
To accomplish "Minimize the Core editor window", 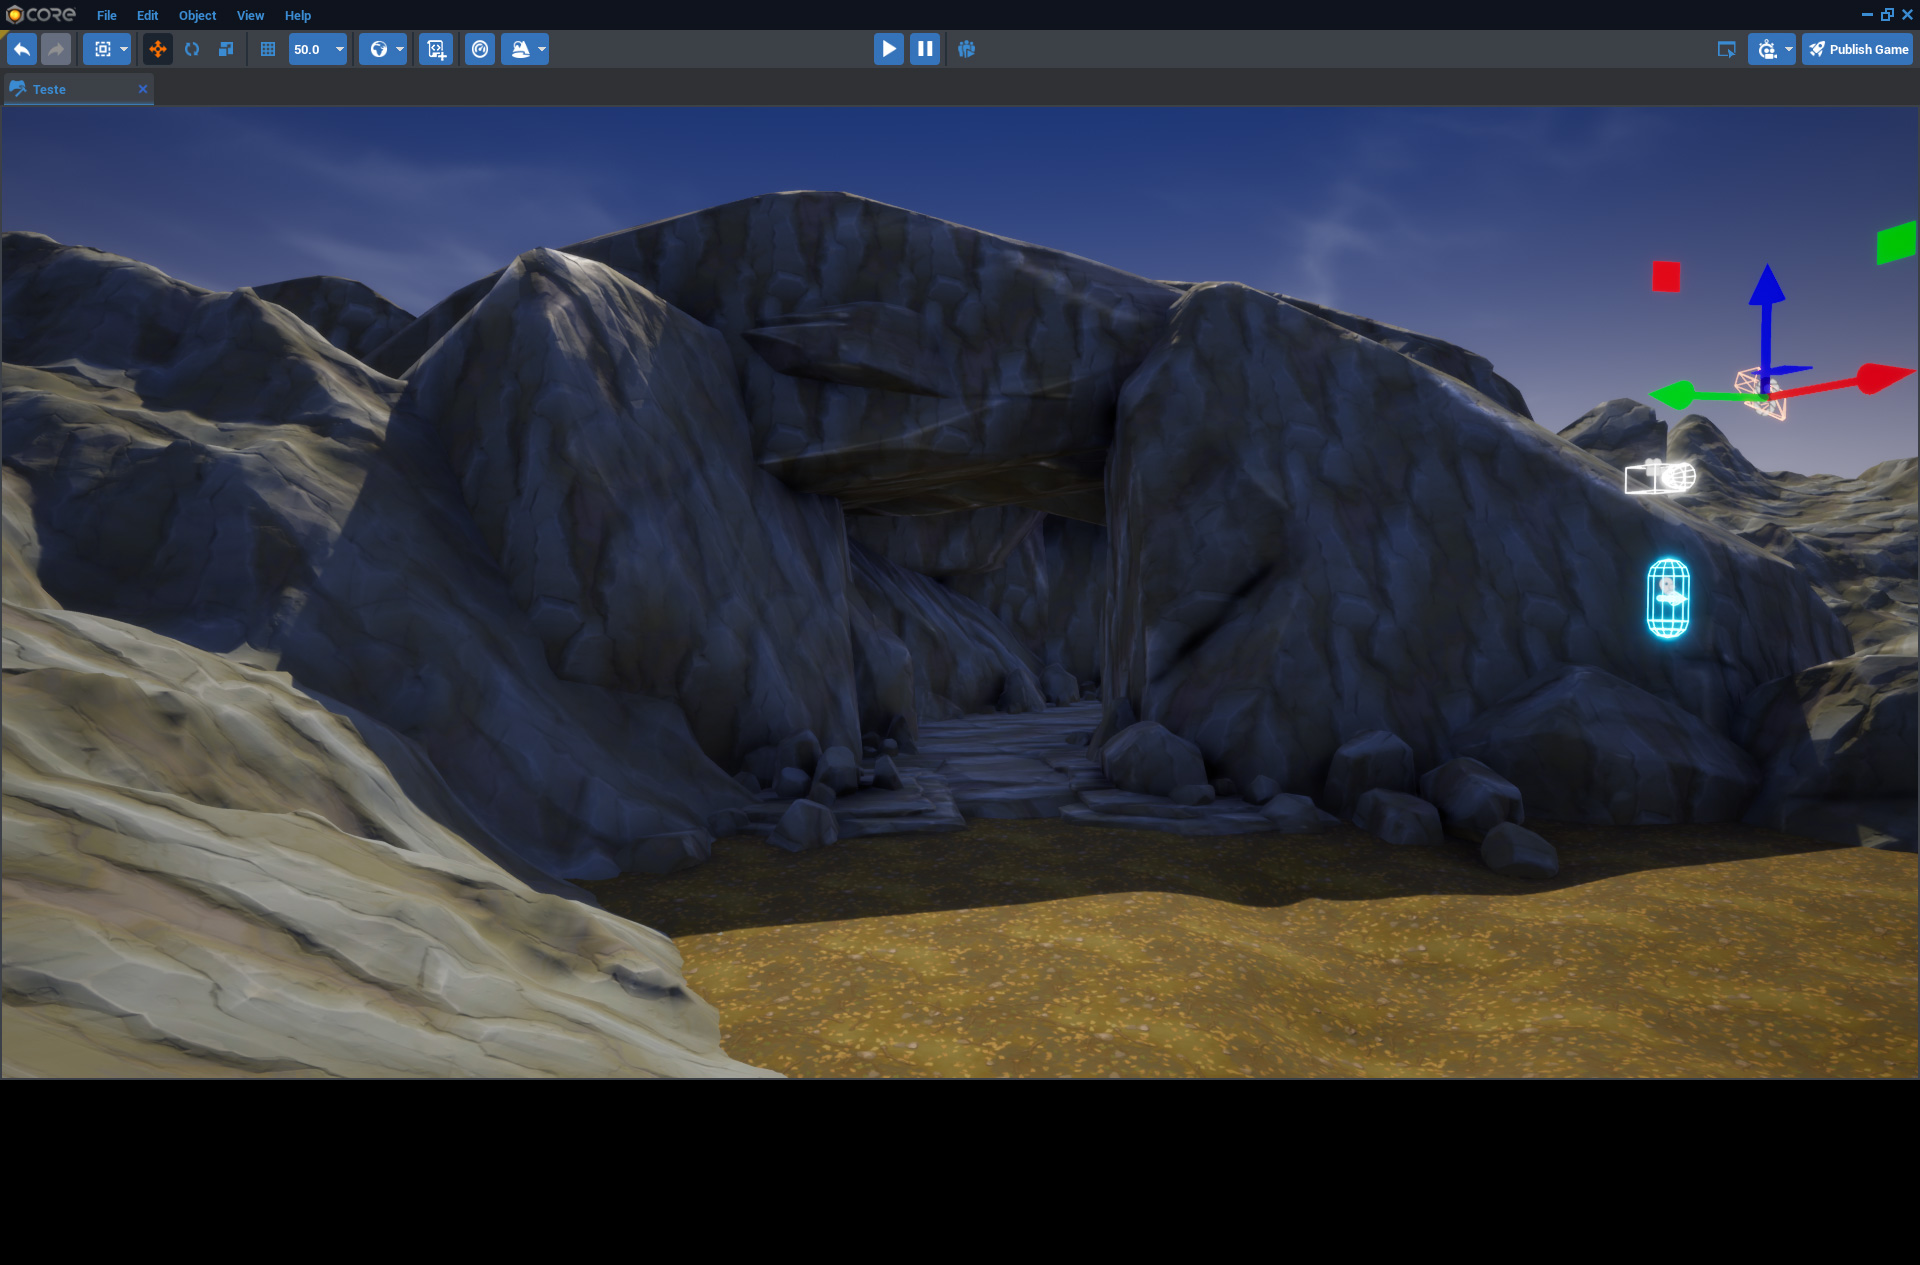I will [1867, 15].
